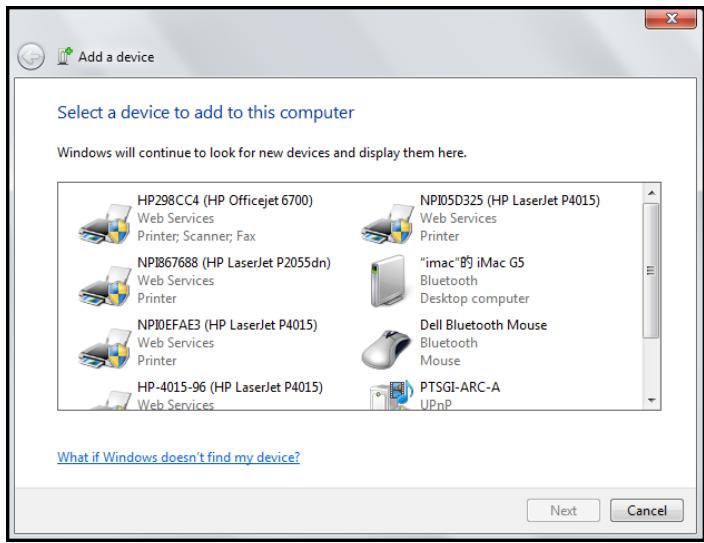This screenshot has height=543, width=704.
Task: Select the PTSGI-ARC-A device name
Action: (460, 387)
